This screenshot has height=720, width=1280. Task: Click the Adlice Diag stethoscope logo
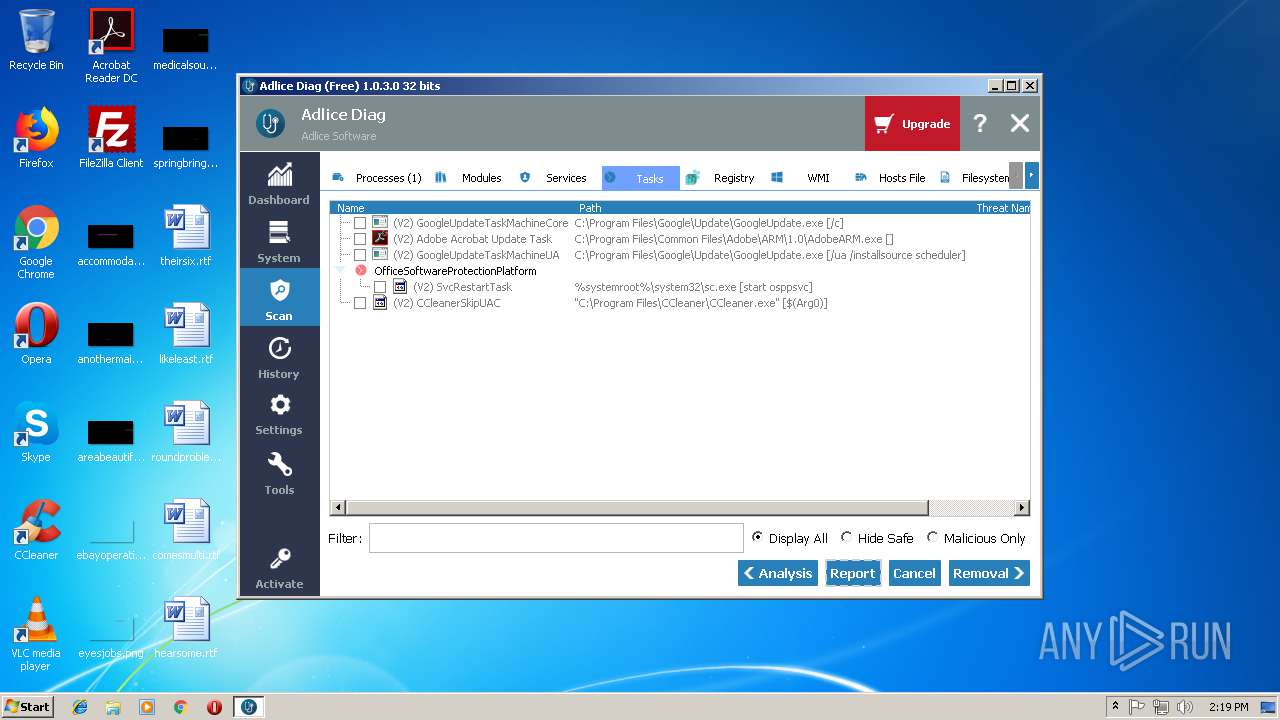click(x=270, y=123)
